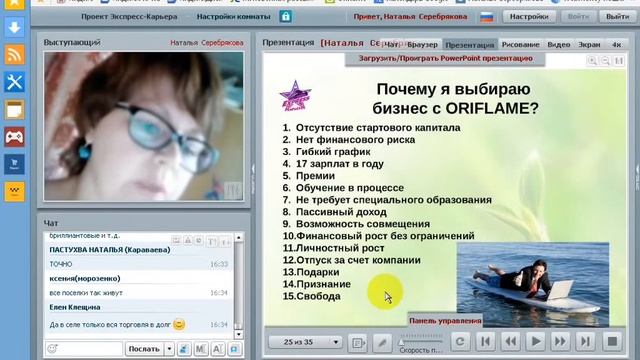The width and height of the screenshot is (640, 360).
Task: Click the surfboard photo on the slide
Action: 533,284
